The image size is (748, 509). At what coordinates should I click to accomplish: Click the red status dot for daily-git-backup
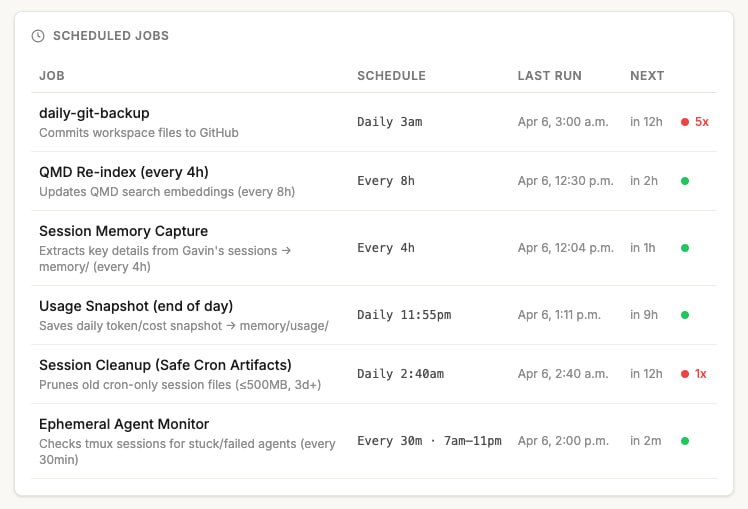(x=685, y=122)
